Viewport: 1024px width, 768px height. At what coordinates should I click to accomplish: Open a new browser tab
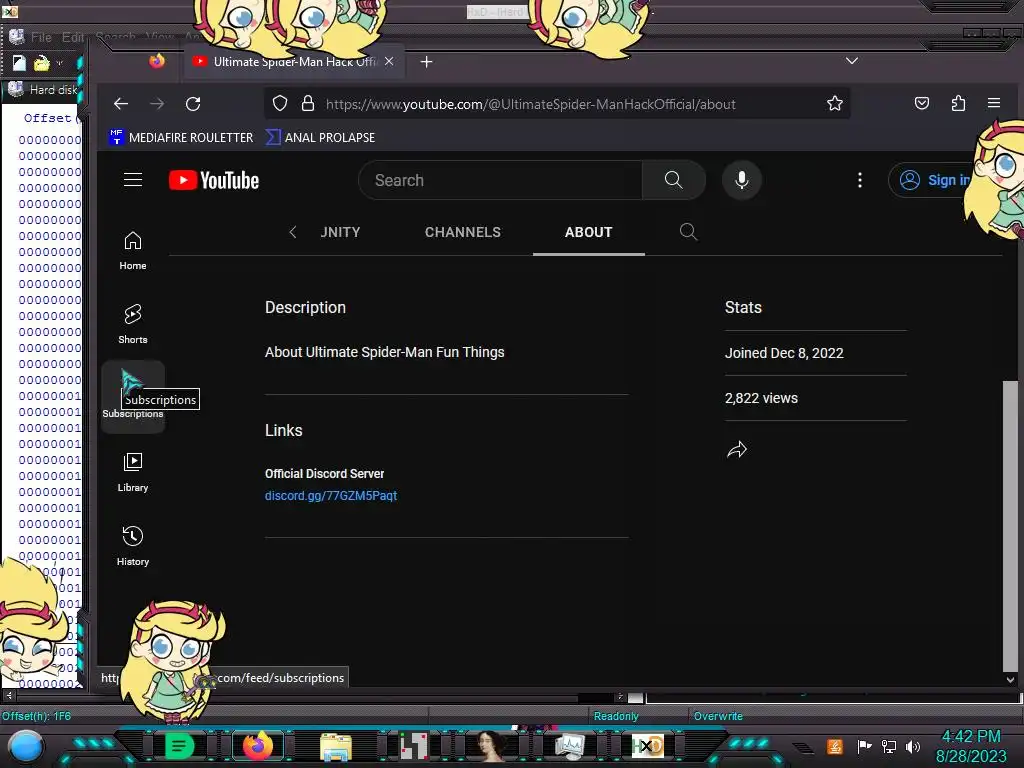click(x=426, y=61)
